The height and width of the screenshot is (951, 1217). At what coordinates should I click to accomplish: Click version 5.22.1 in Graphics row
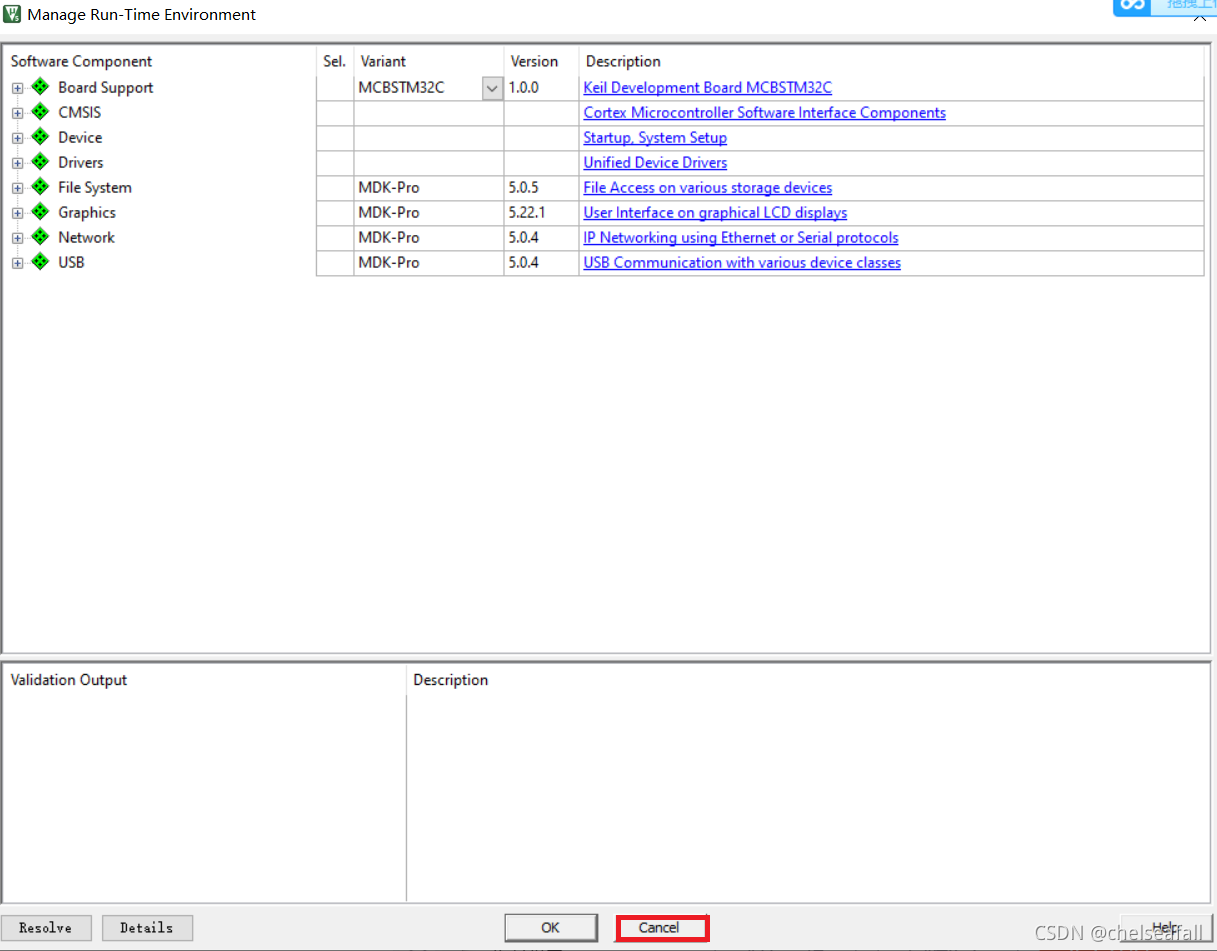click(x=527, y=213)
